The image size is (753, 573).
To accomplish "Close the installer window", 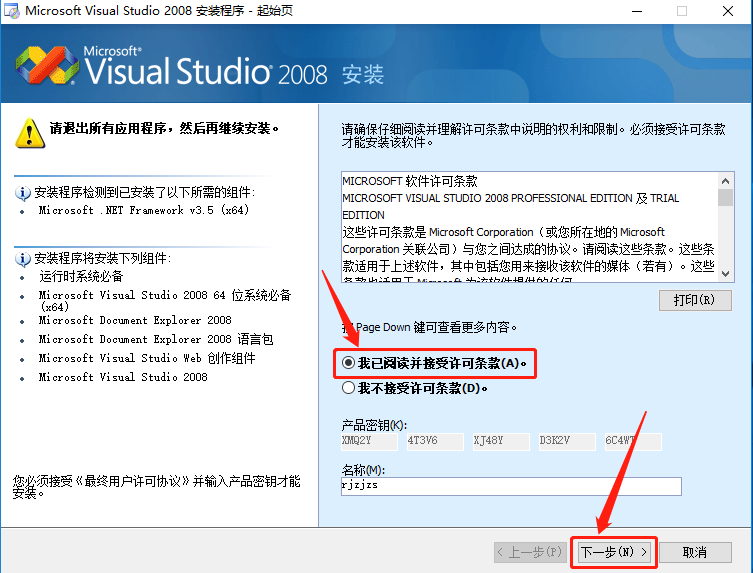I will [x=728, y=11].
